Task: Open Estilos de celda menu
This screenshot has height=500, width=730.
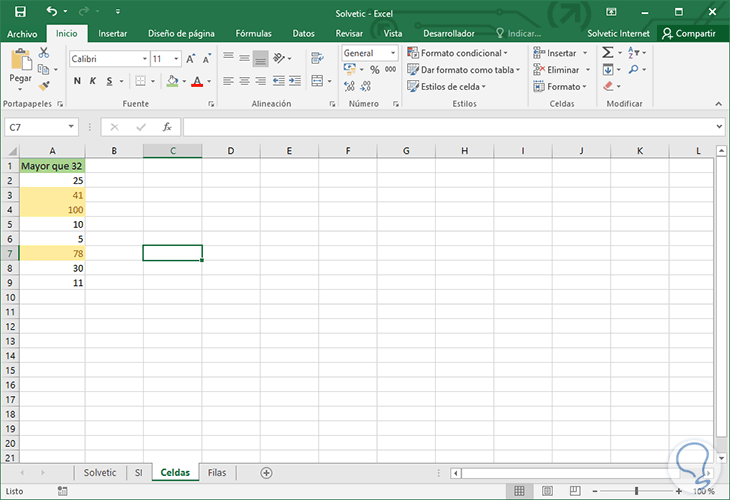Action: tap(446, 87)
